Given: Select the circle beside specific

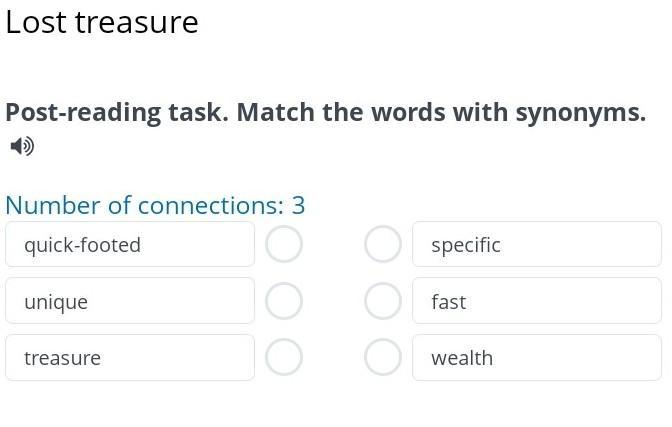Looking at the screenshot, I should 382,244.
